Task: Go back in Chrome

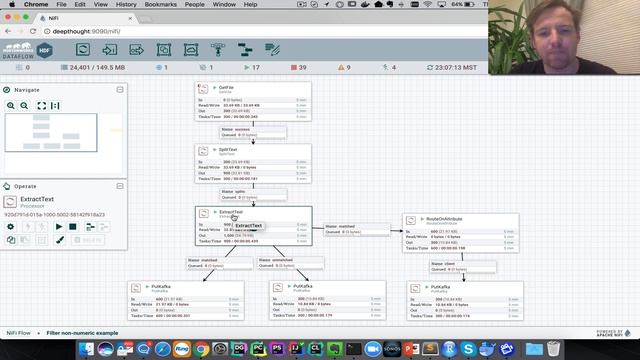Action: pyautogui.click(x=8, y=31)
